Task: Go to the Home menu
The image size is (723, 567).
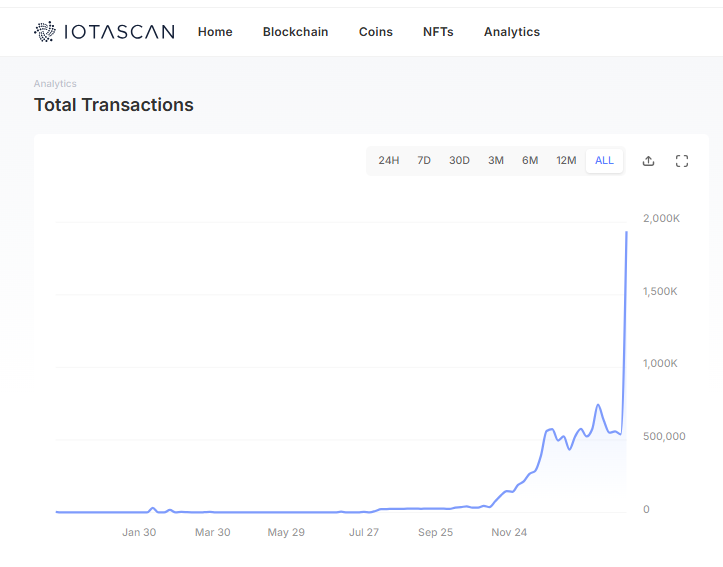Action: (x=215, y=32)
